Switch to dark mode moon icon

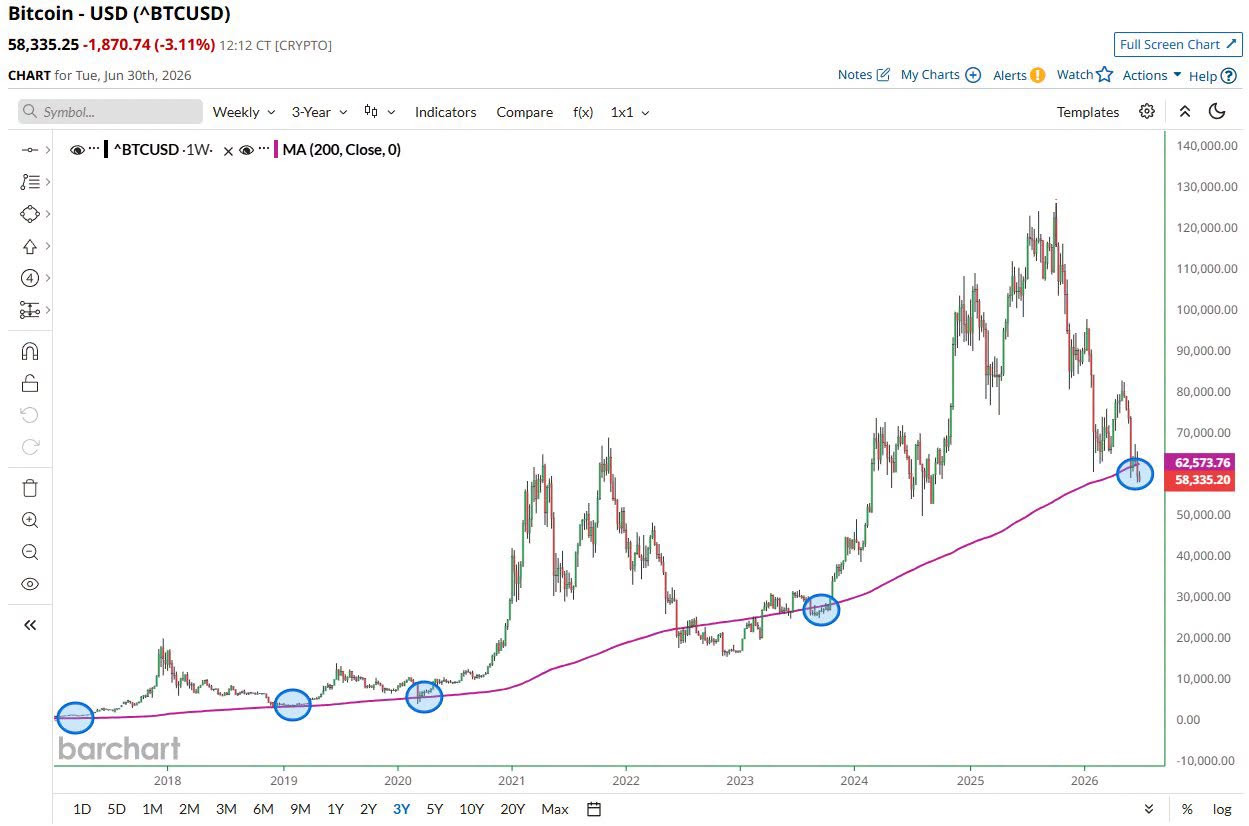(1217, 111)
